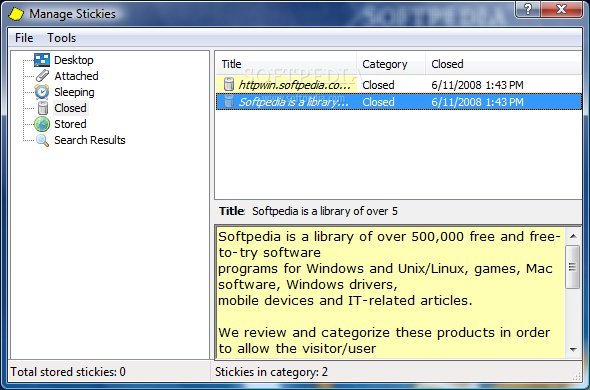The width and height of the screenshot is (590, 390).
Task: Click the trash icon beside httpwin.softpedia.co… row
Action: [x=229, y=84]
